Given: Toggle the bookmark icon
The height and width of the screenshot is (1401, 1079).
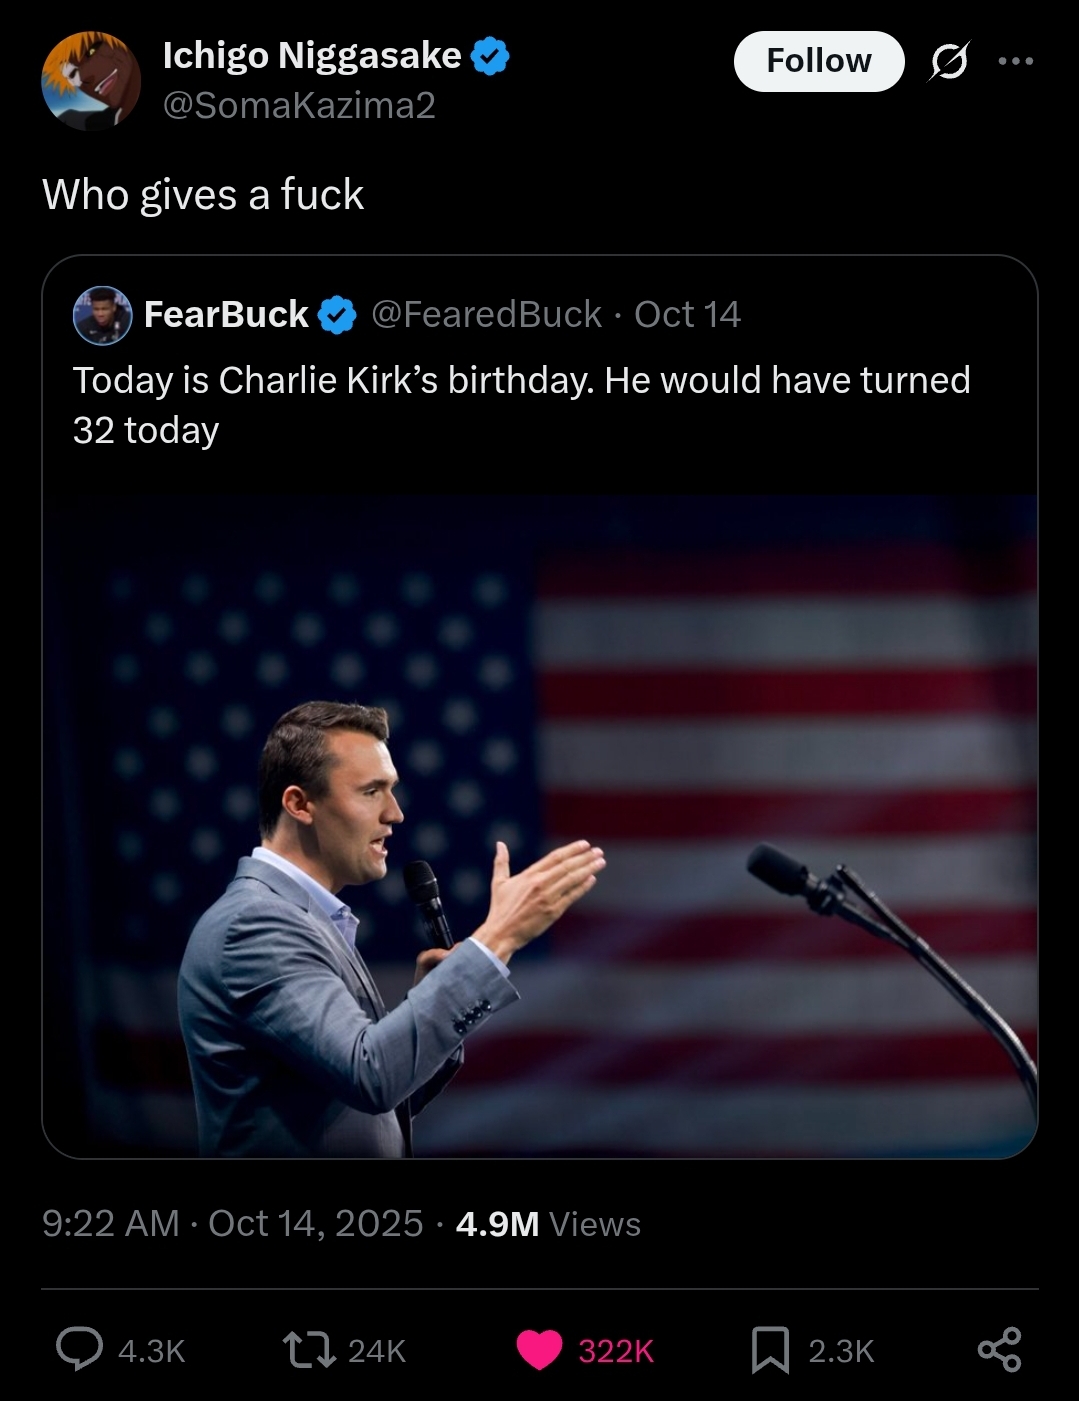Looking at the screenshot, I should click(770, 1349).
